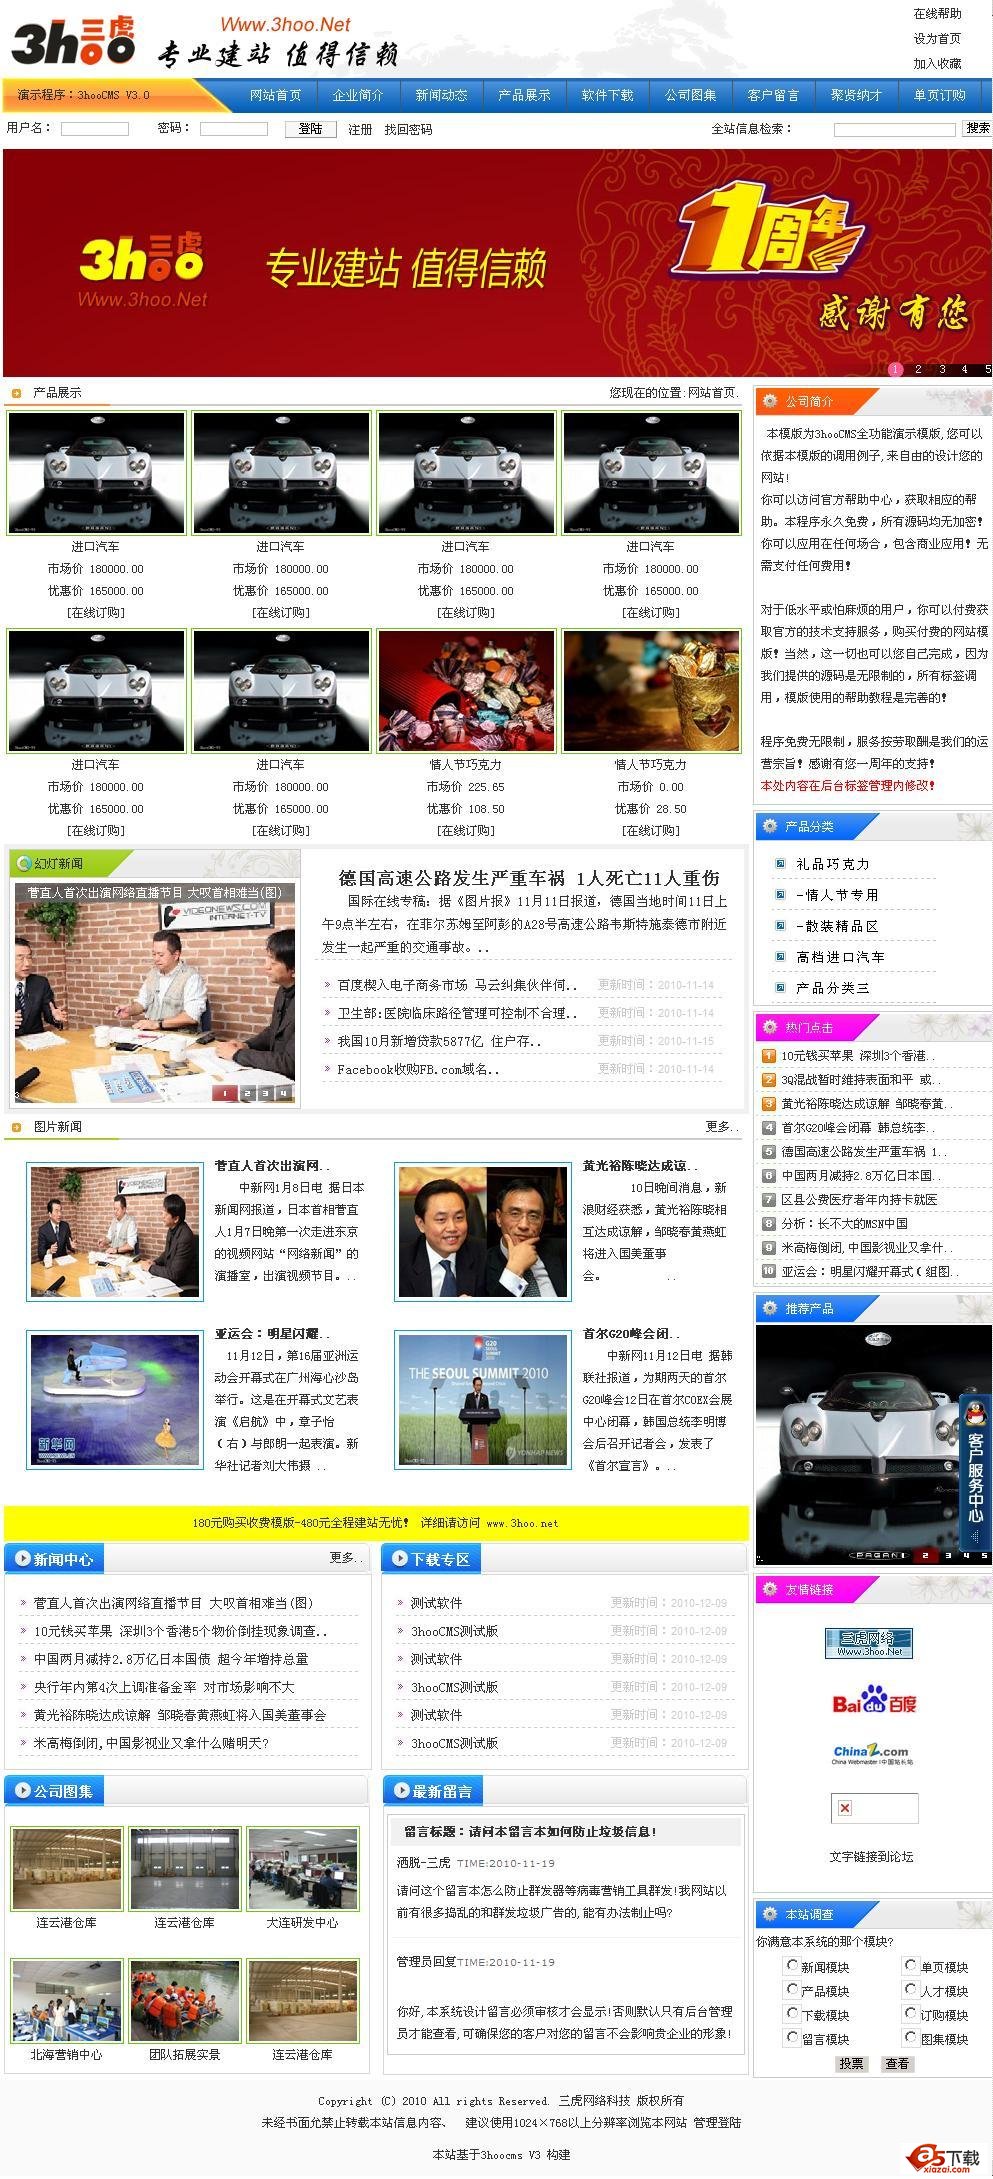The image size is (993, 2179).
Task: Click the 登陆 login button
Action: click(x=310, y=128)
